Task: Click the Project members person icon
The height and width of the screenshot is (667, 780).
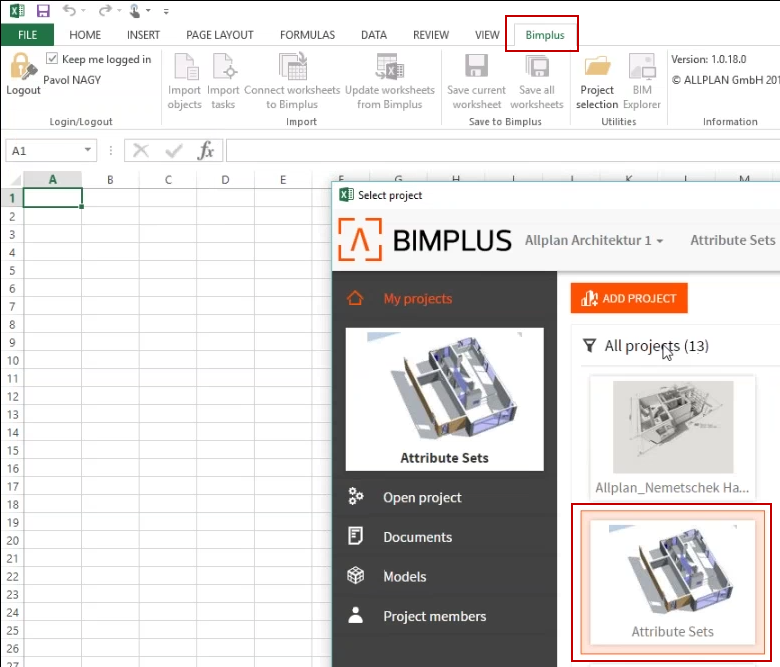Action: tap(356, 615)
